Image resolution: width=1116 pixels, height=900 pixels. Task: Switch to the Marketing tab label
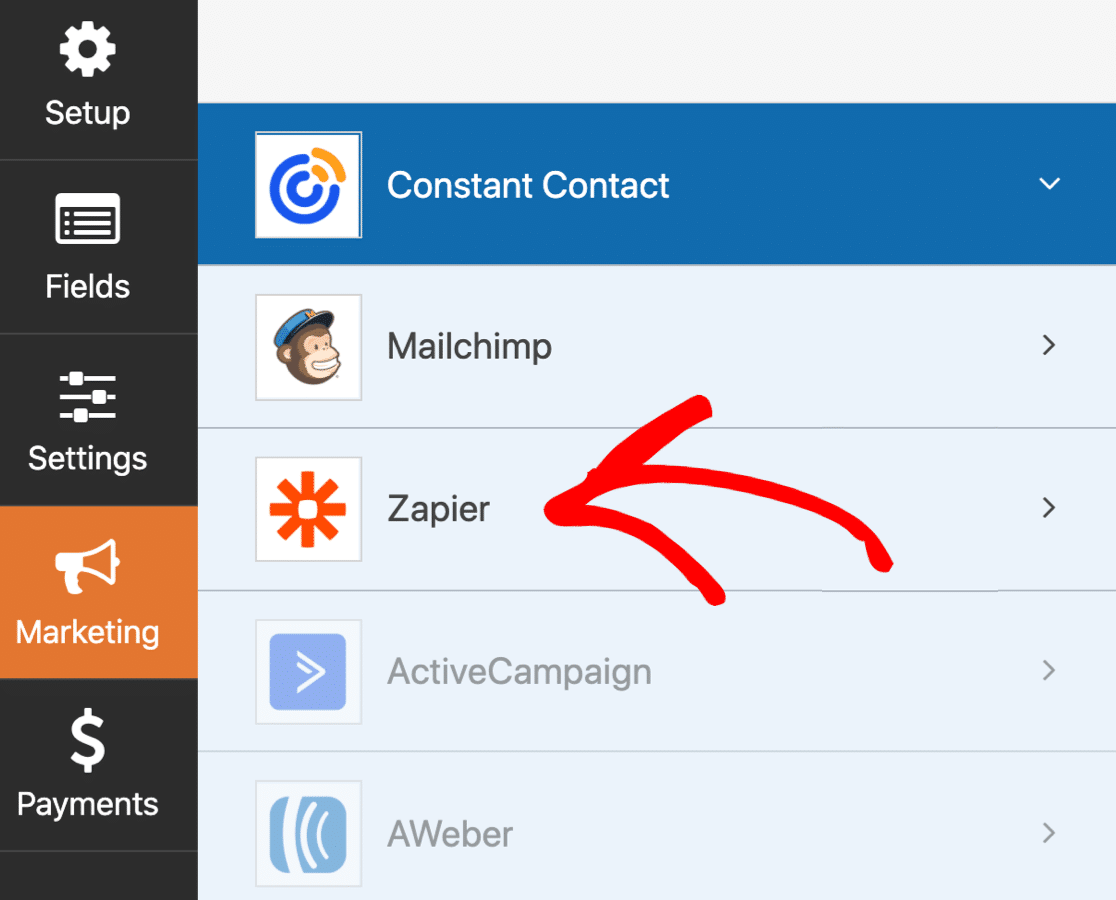pyautogui.click(x=87, y=632)
